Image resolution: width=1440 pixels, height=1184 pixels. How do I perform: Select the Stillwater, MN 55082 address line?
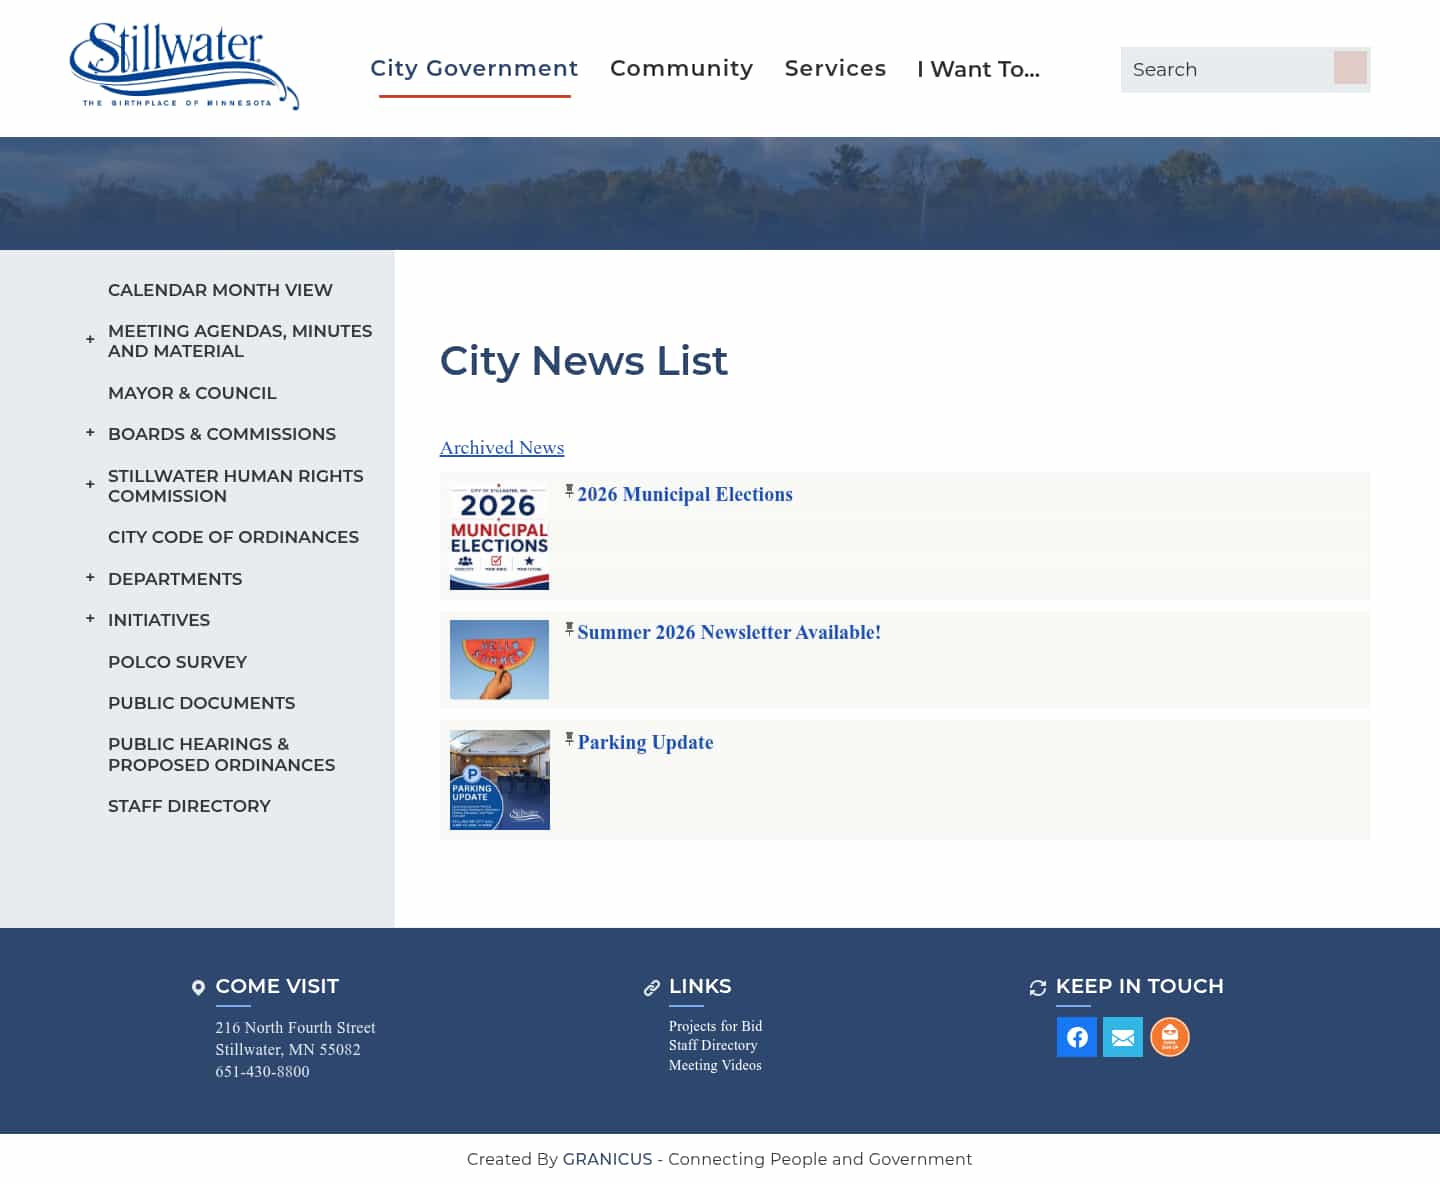288,1049
